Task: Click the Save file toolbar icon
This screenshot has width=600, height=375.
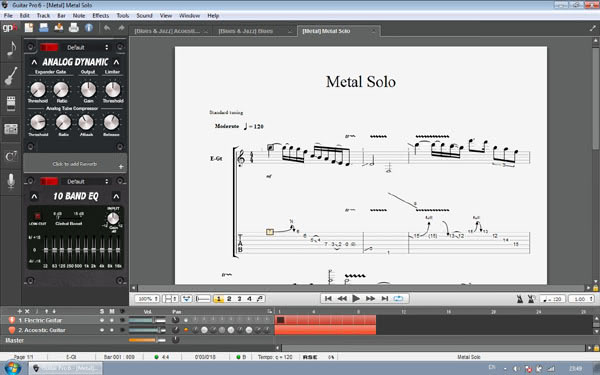Action: (59, 28)
